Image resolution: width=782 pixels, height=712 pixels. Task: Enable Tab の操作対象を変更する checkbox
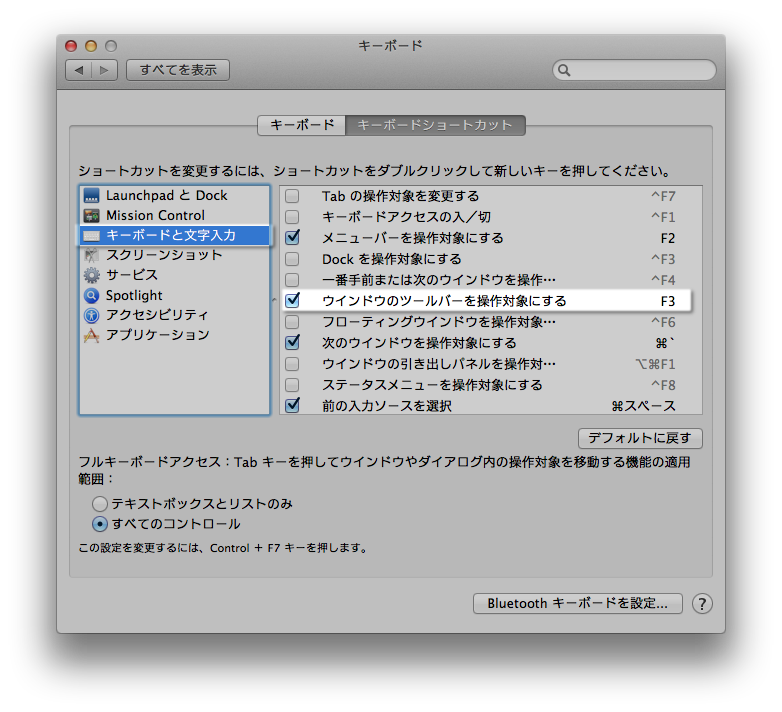[x=292, y=196]
